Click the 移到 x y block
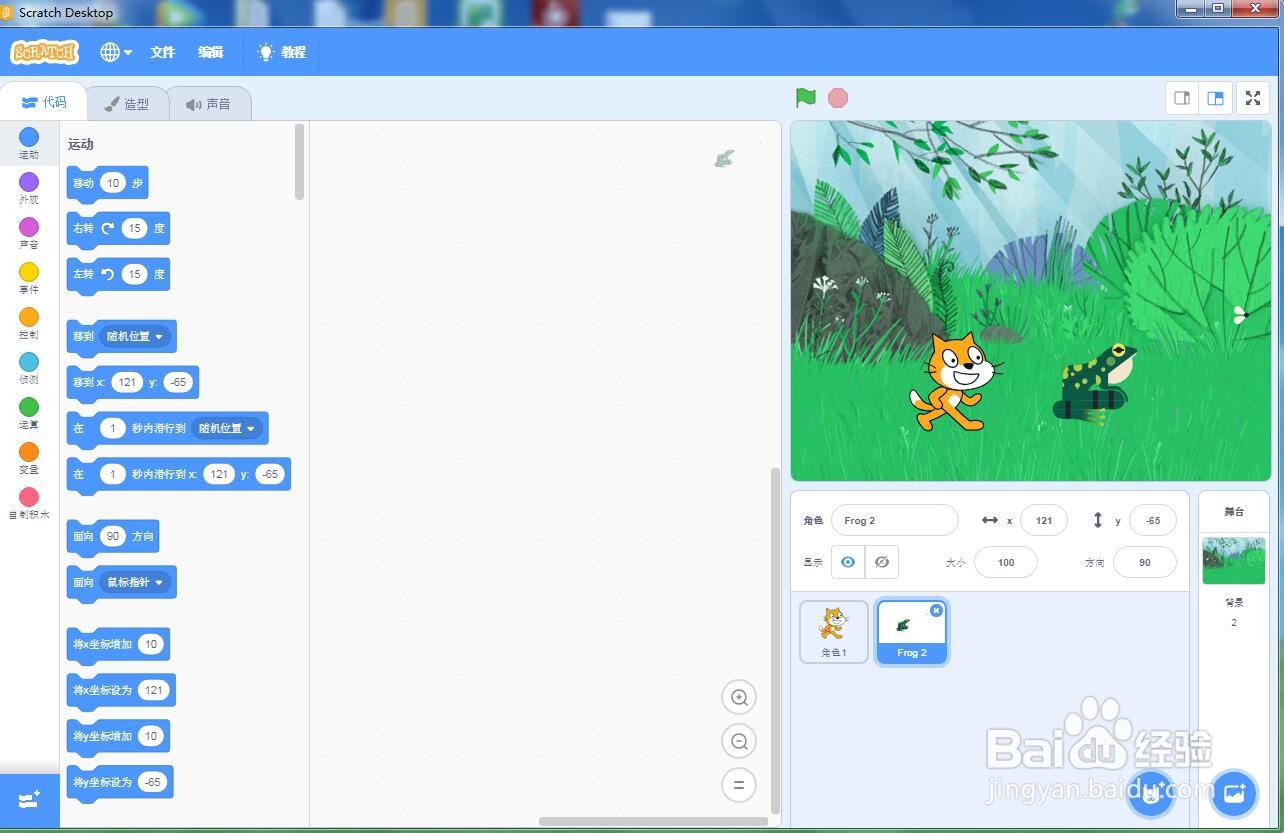 pyautogui.click(x=132, y=383)
